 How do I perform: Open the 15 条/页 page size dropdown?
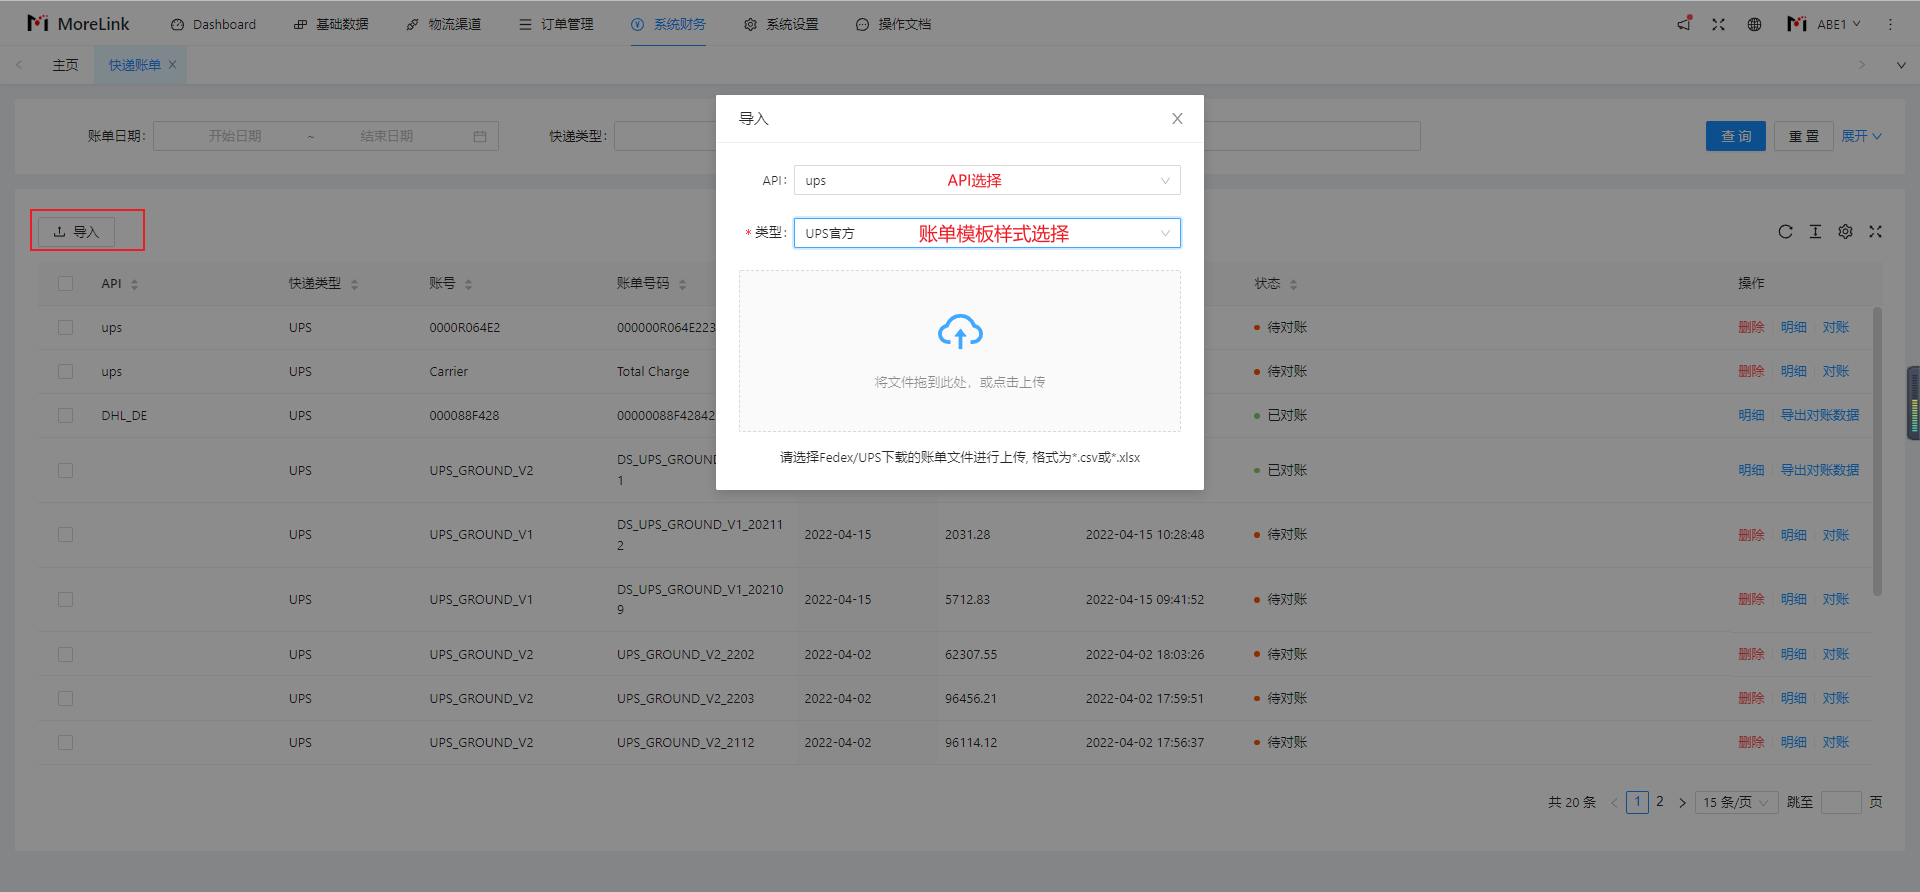1735,803
